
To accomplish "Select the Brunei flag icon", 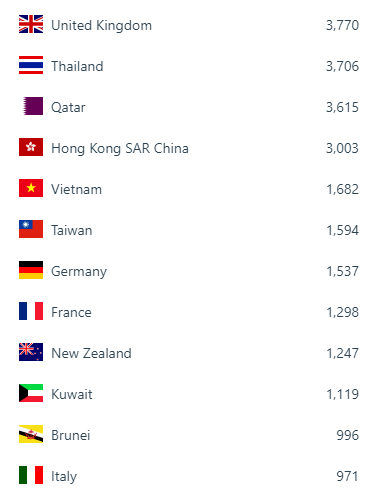I will (31, 434).
